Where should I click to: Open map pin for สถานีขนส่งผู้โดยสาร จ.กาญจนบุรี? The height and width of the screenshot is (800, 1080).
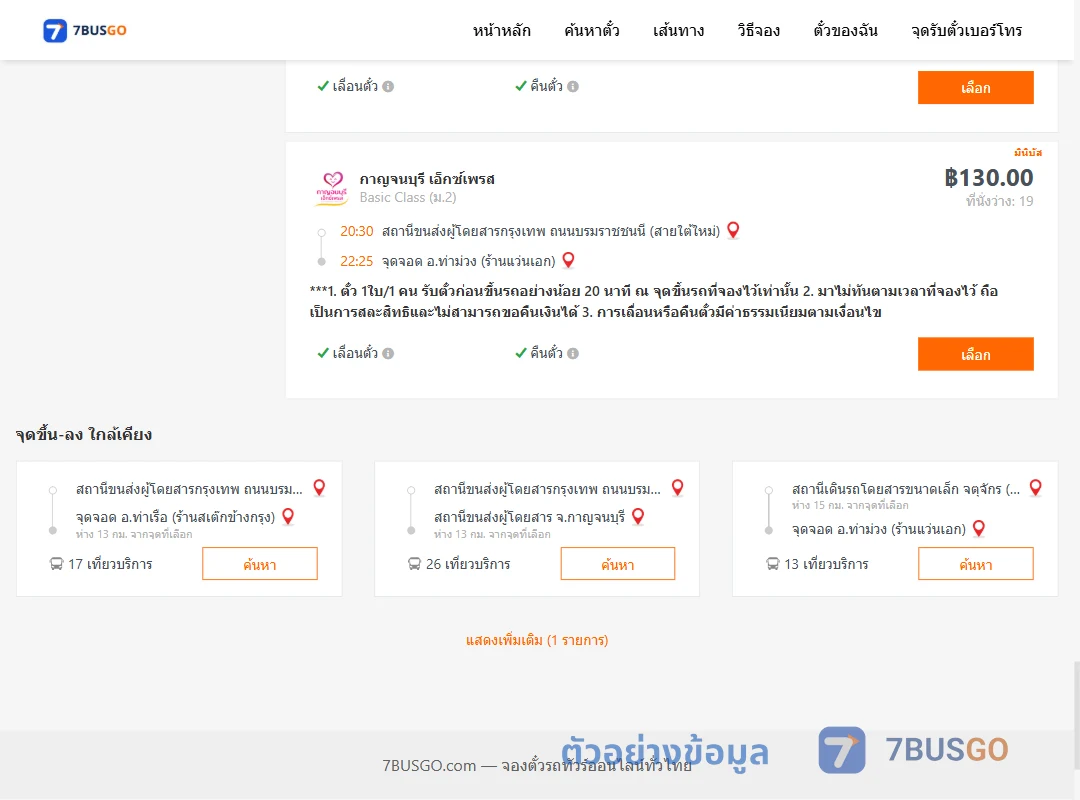pos(638,516)
